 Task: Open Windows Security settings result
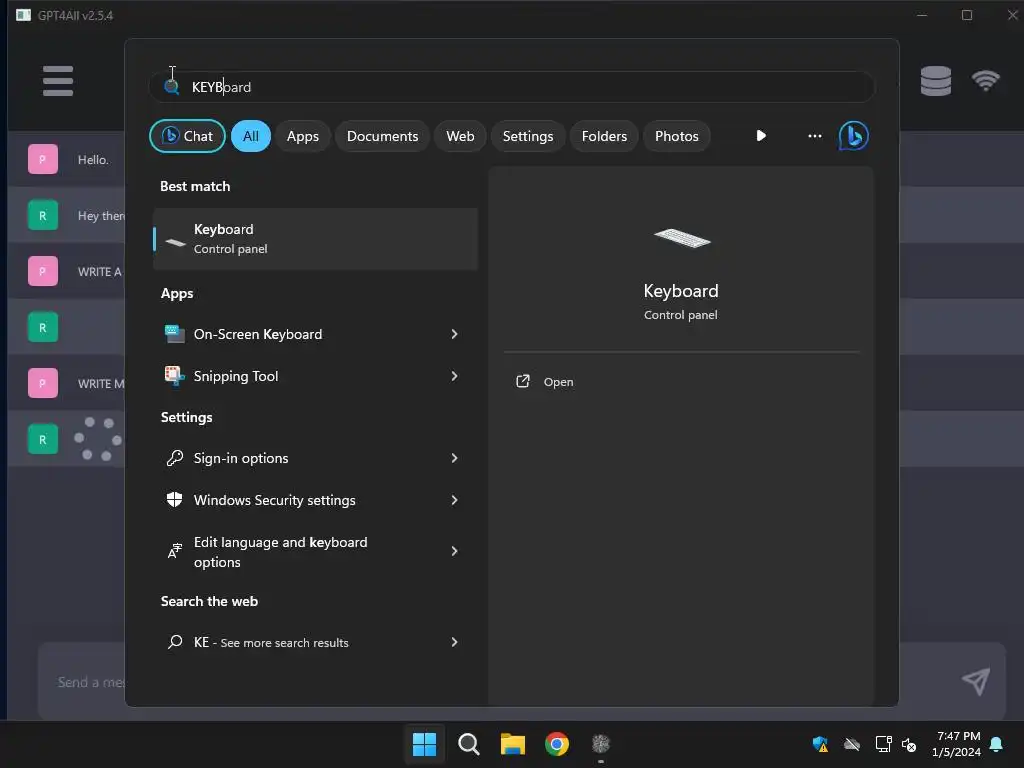coord(315,500)
